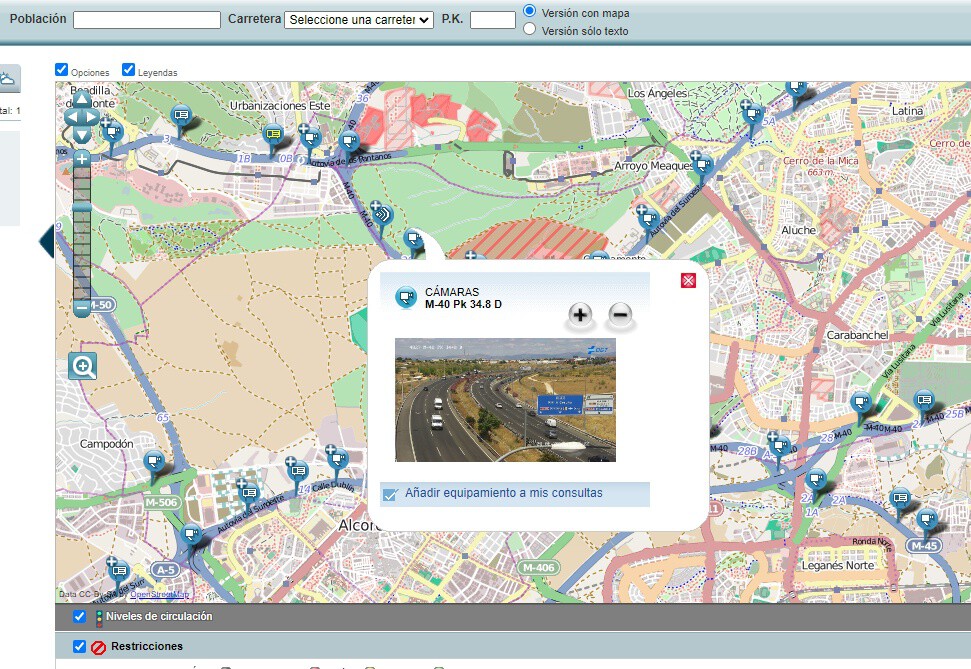The image size is (971, 669).
Task: Pan the map up with the arrow
Action: (82, 99)
